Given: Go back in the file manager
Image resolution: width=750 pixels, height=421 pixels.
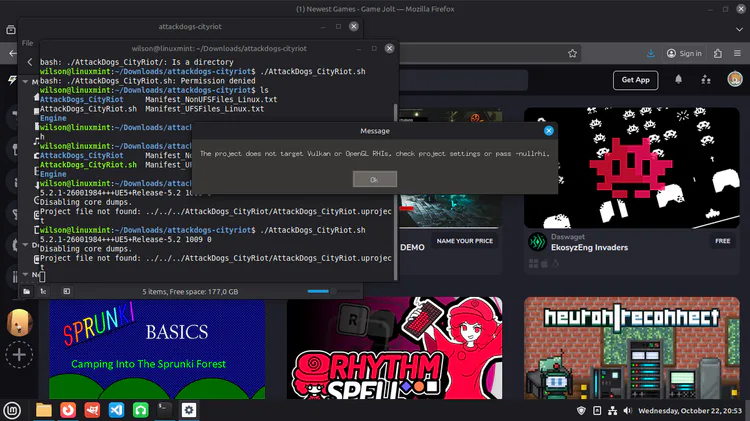Looking at the screenshot, I should (30, 62).
